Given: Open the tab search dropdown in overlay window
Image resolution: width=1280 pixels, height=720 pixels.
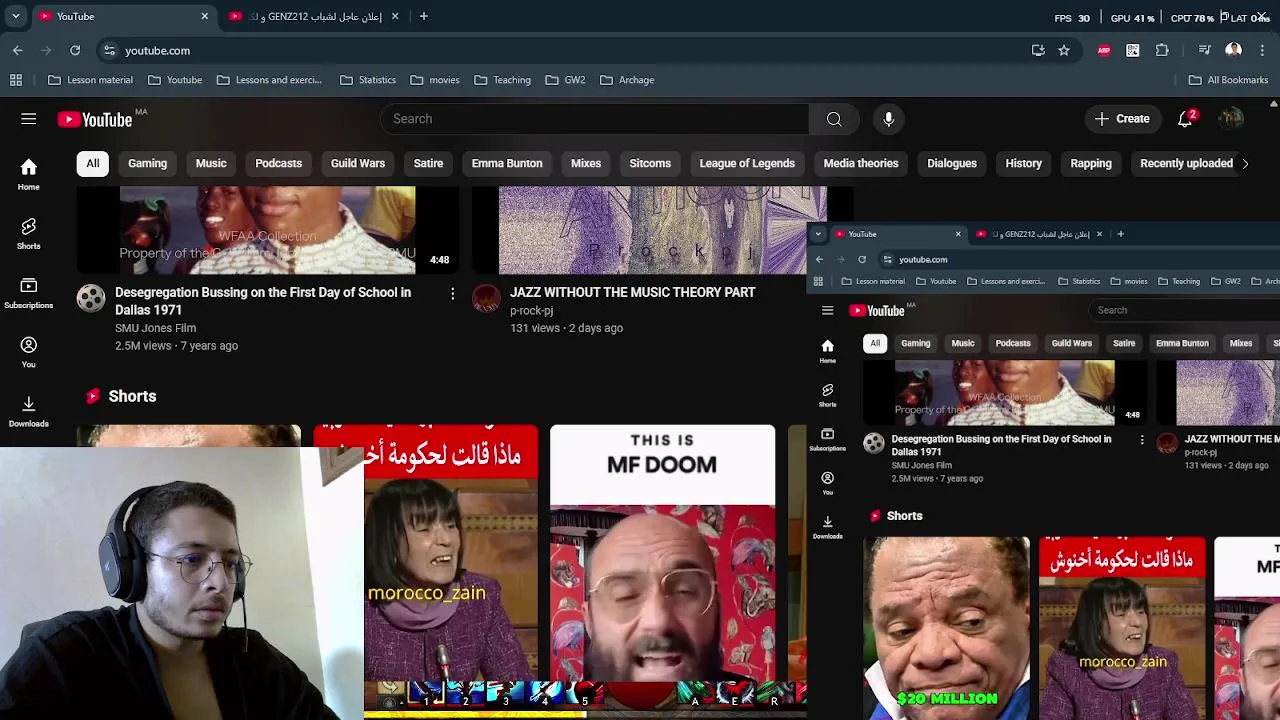Looking at the screenshot, I should point(818,234).
